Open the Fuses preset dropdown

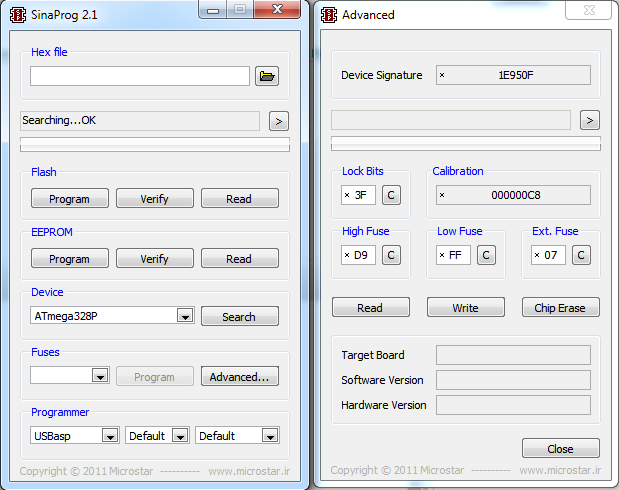click(x=99, y=376)
